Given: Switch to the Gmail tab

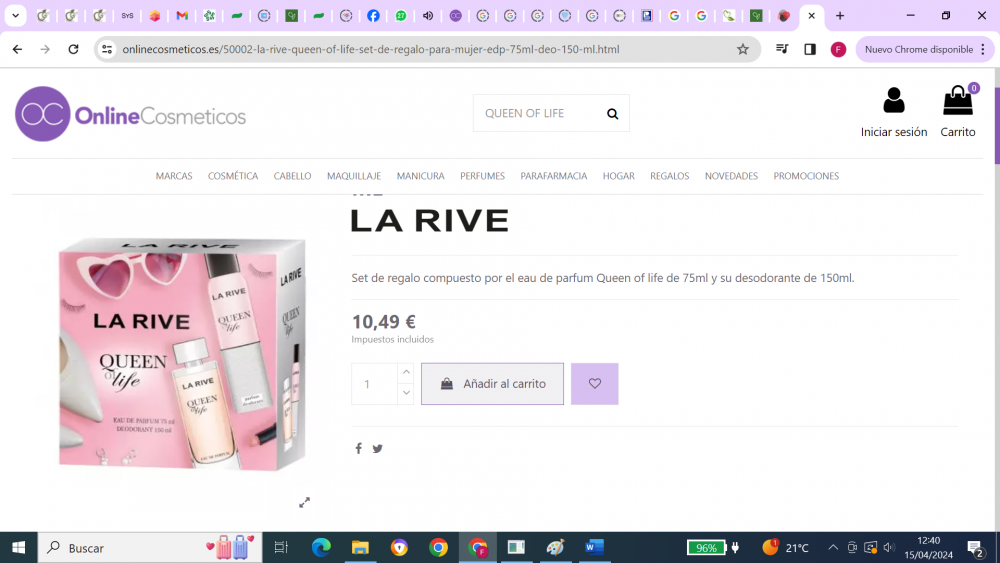Looking at the screenshot, I should (x=182, y=16).
